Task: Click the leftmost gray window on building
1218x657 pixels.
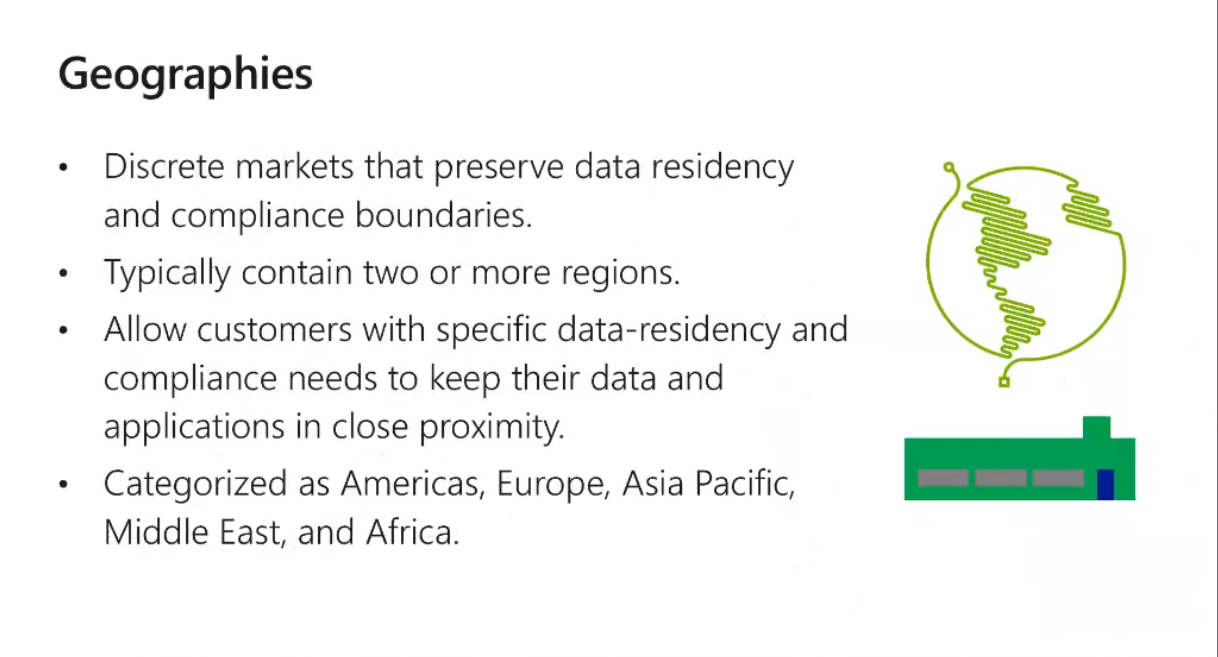Action: (x=943, y=478)
